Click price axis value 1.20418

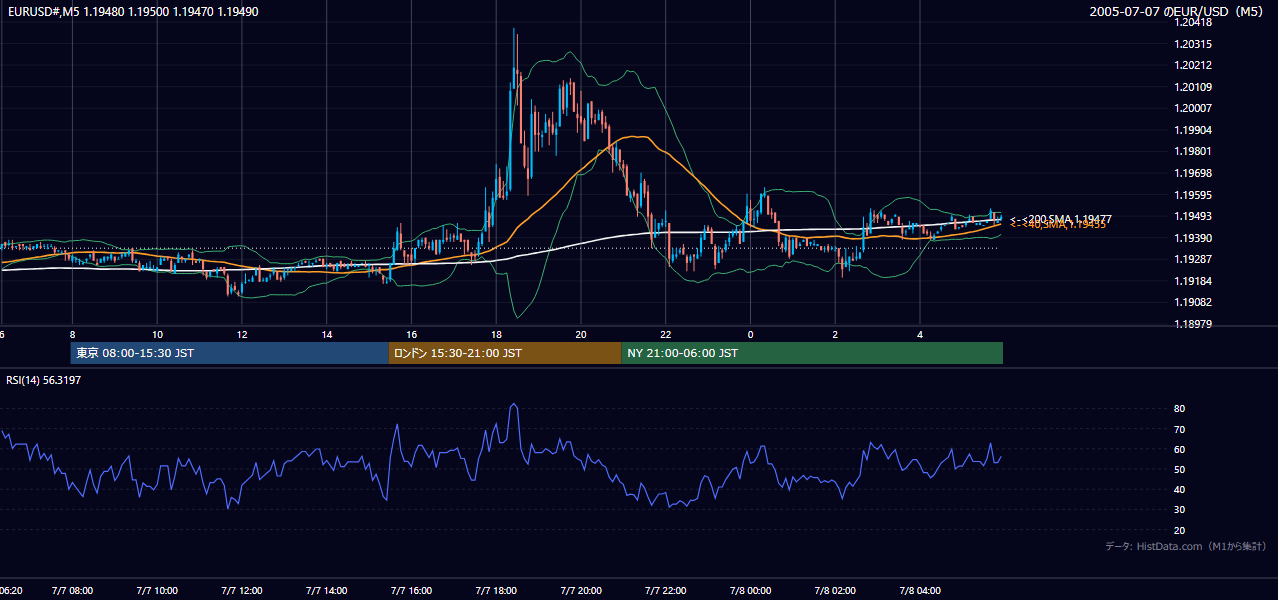click(x=1195, y=22)
